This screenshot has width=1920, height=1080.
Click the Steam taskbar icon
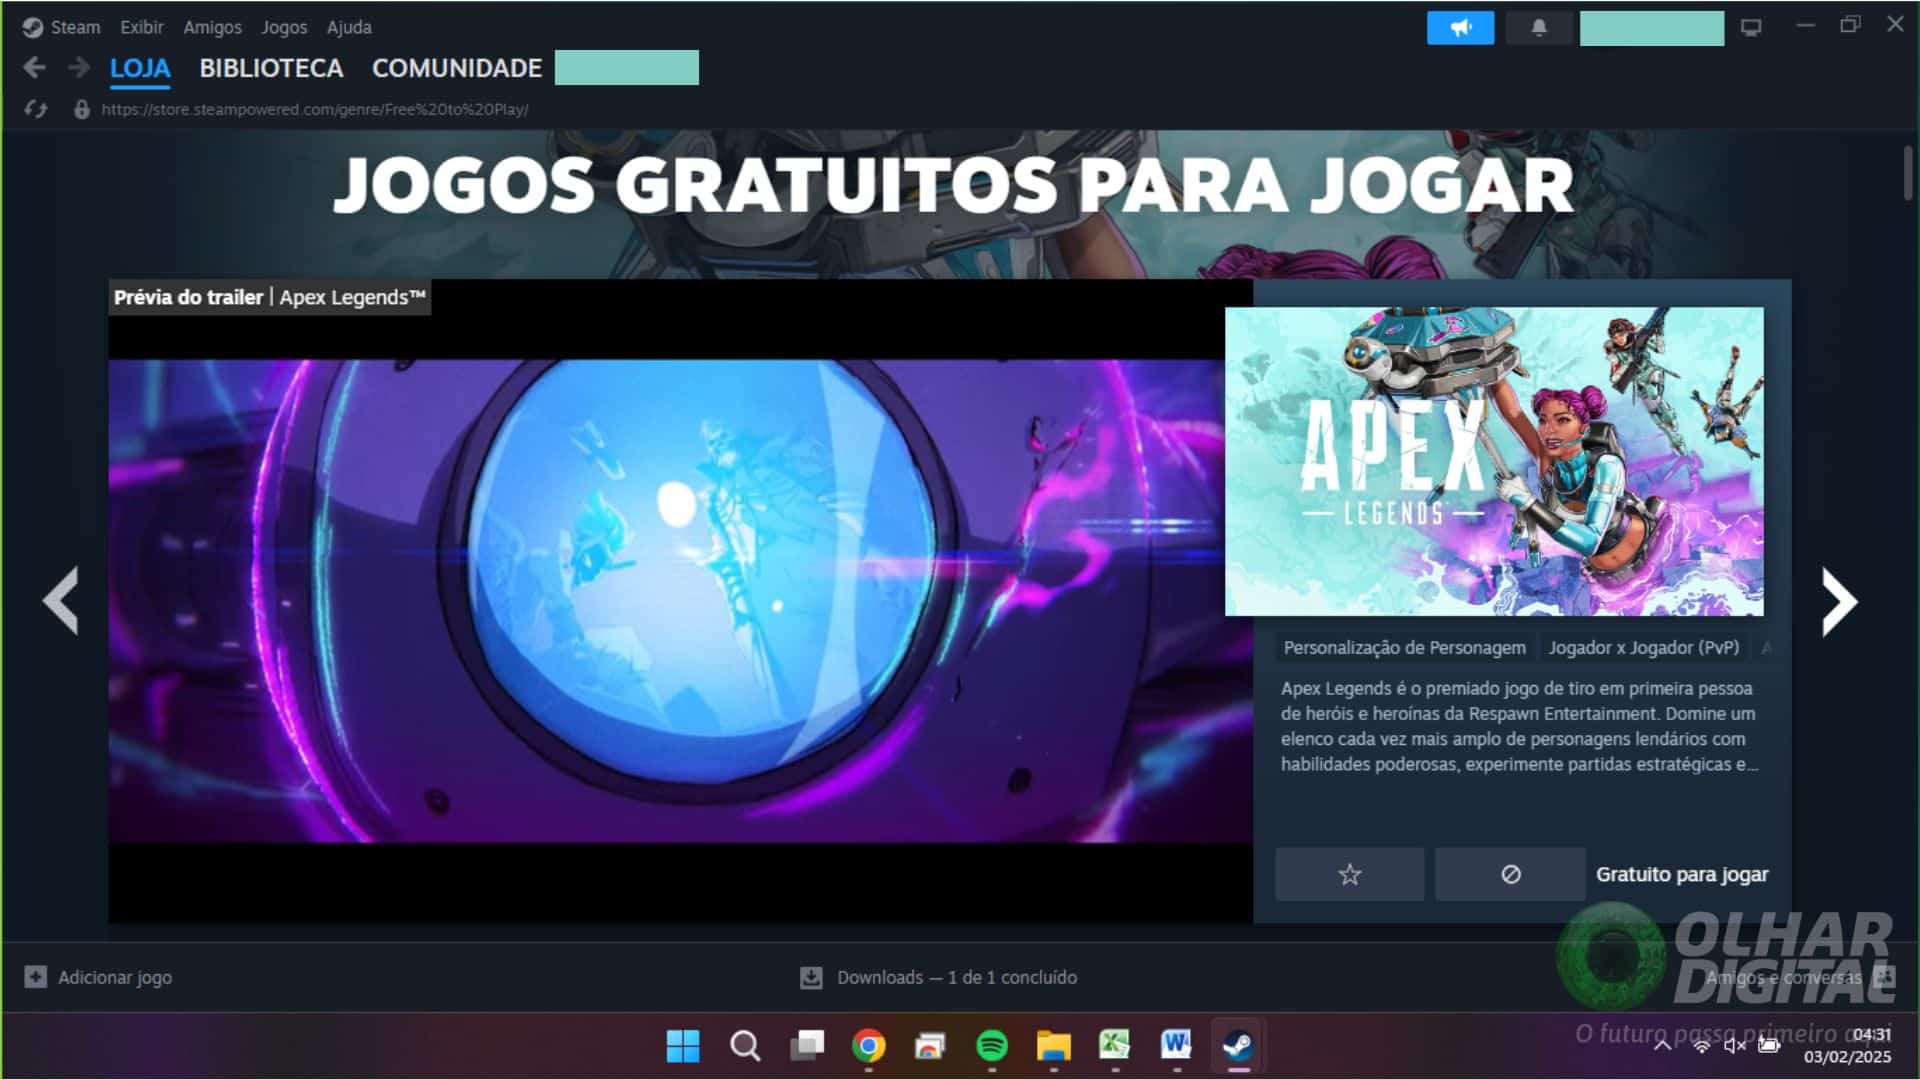coord(1239,1046)
